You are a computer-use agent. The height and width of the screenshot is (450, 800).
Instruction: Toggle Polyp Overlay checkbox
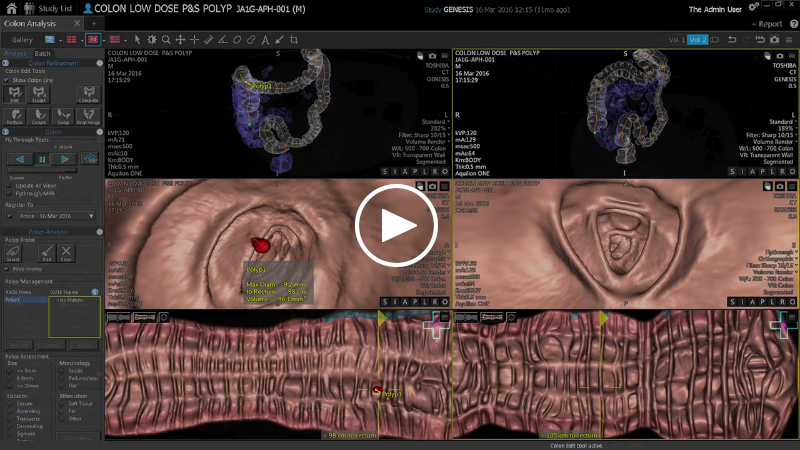pyautogui.click(x=7, y=268)
